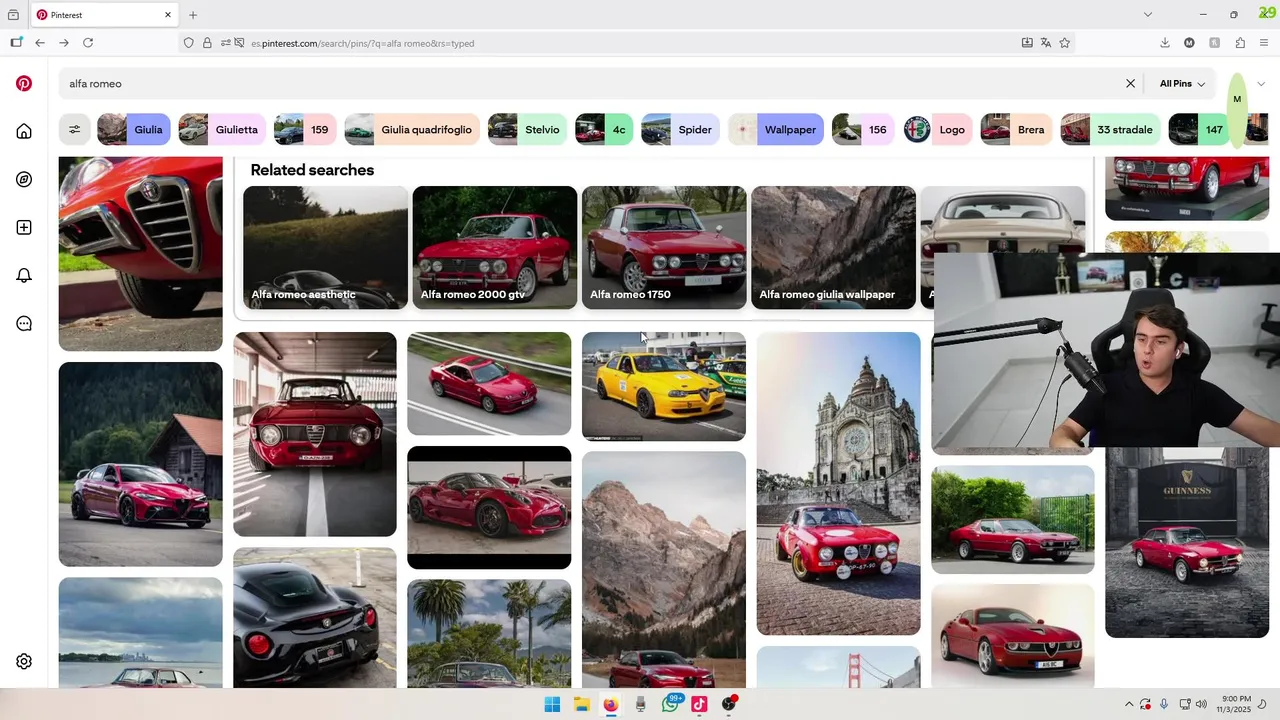1280x720 pixels.
Task: Open related search Alfa romeo 2000 gtv
Action: click(x=494, y=248)
